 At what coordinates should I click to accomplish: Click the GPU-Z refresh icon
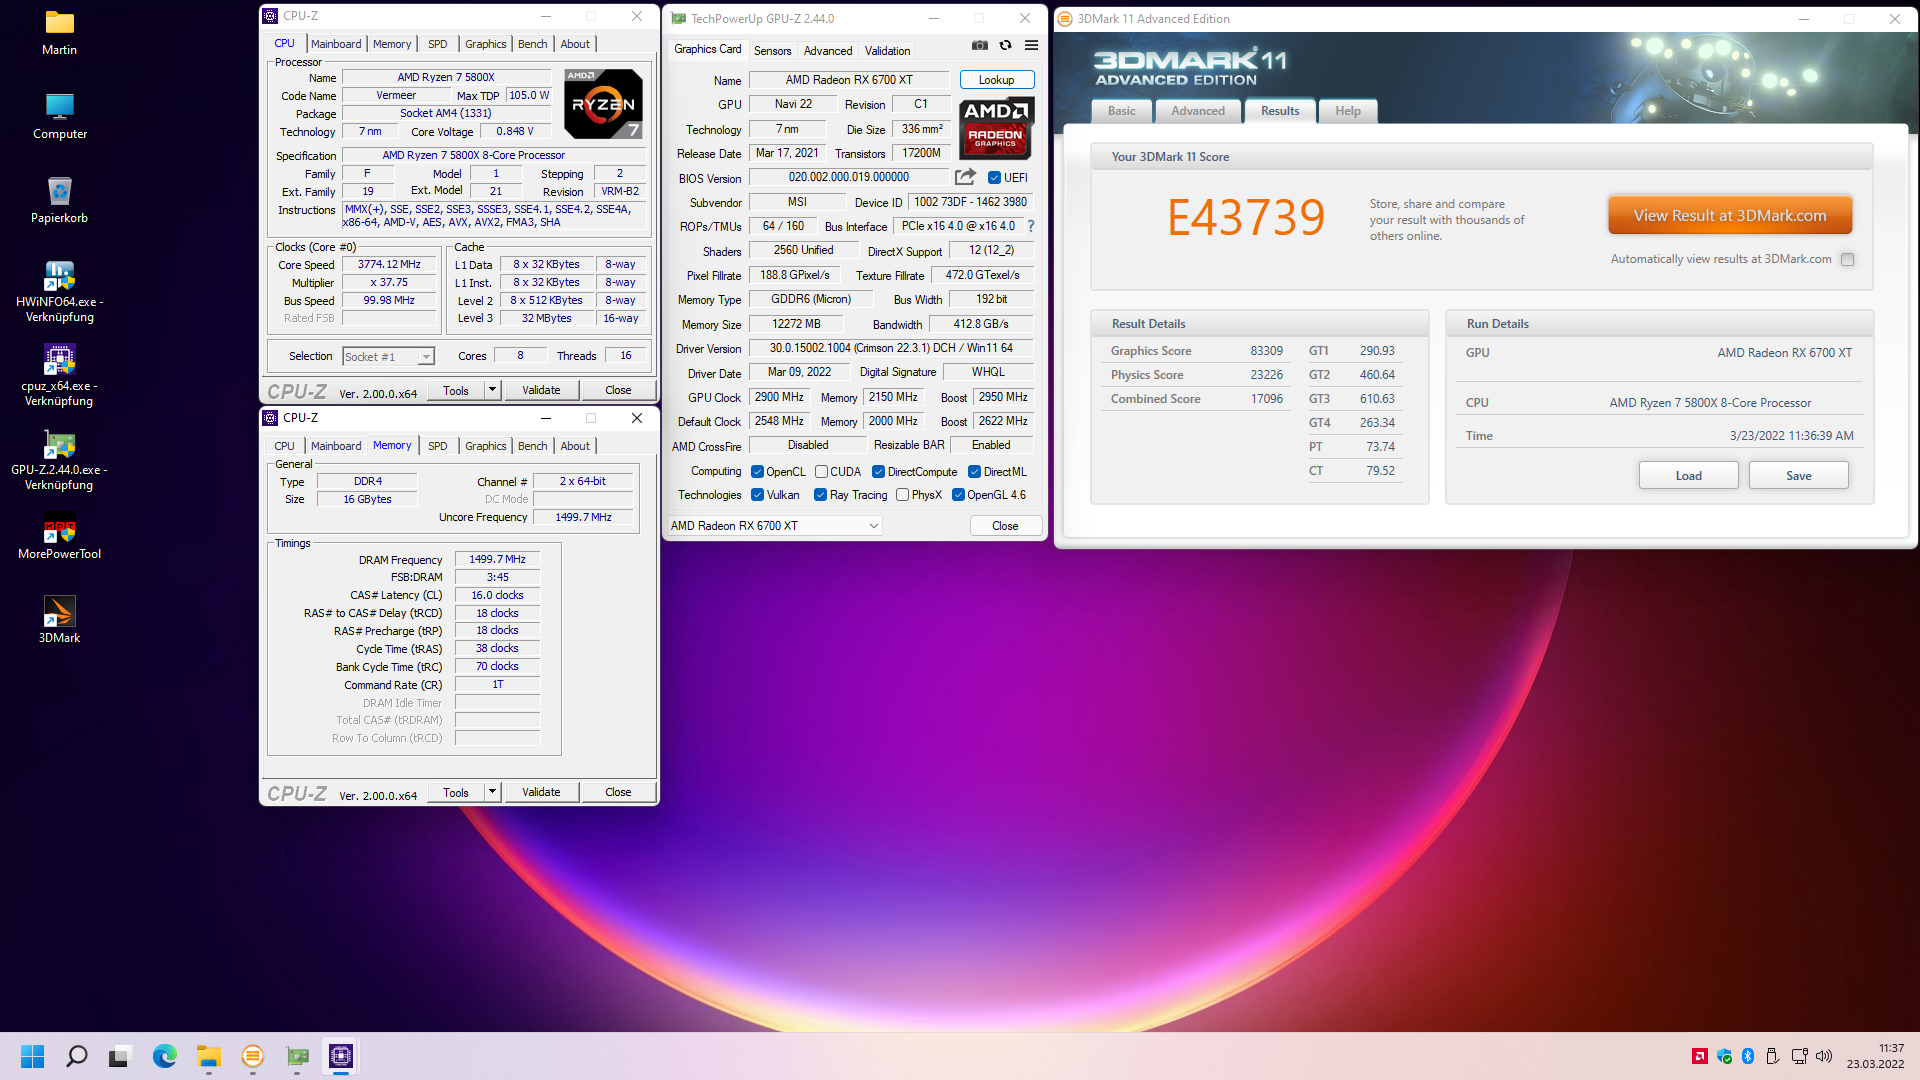(1005, 45)
